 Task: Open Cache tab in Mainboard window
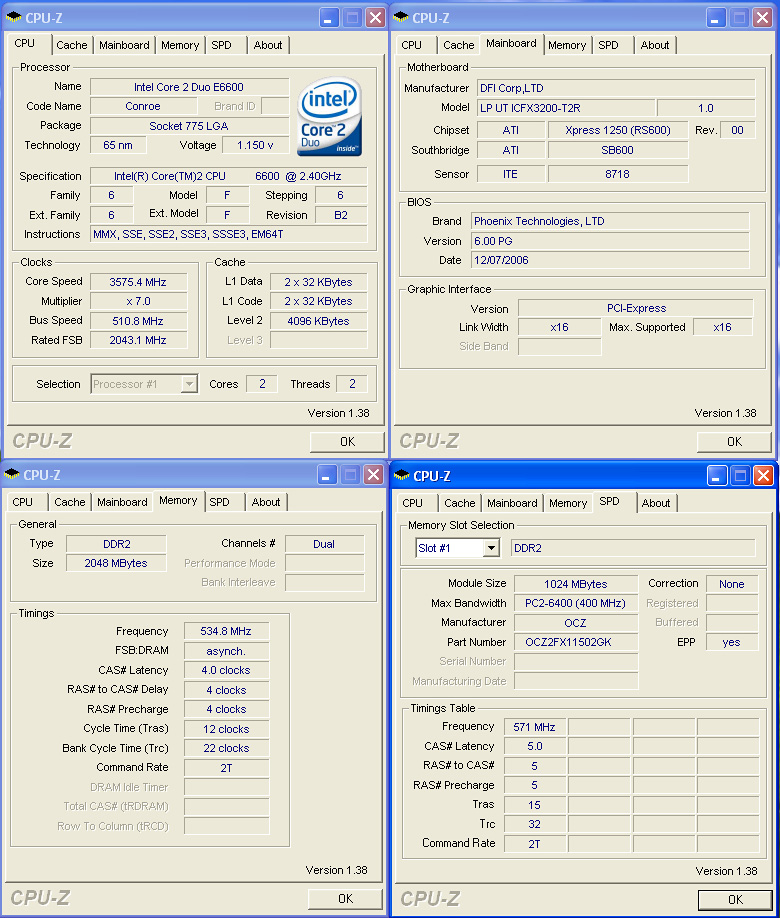[459, 45]
